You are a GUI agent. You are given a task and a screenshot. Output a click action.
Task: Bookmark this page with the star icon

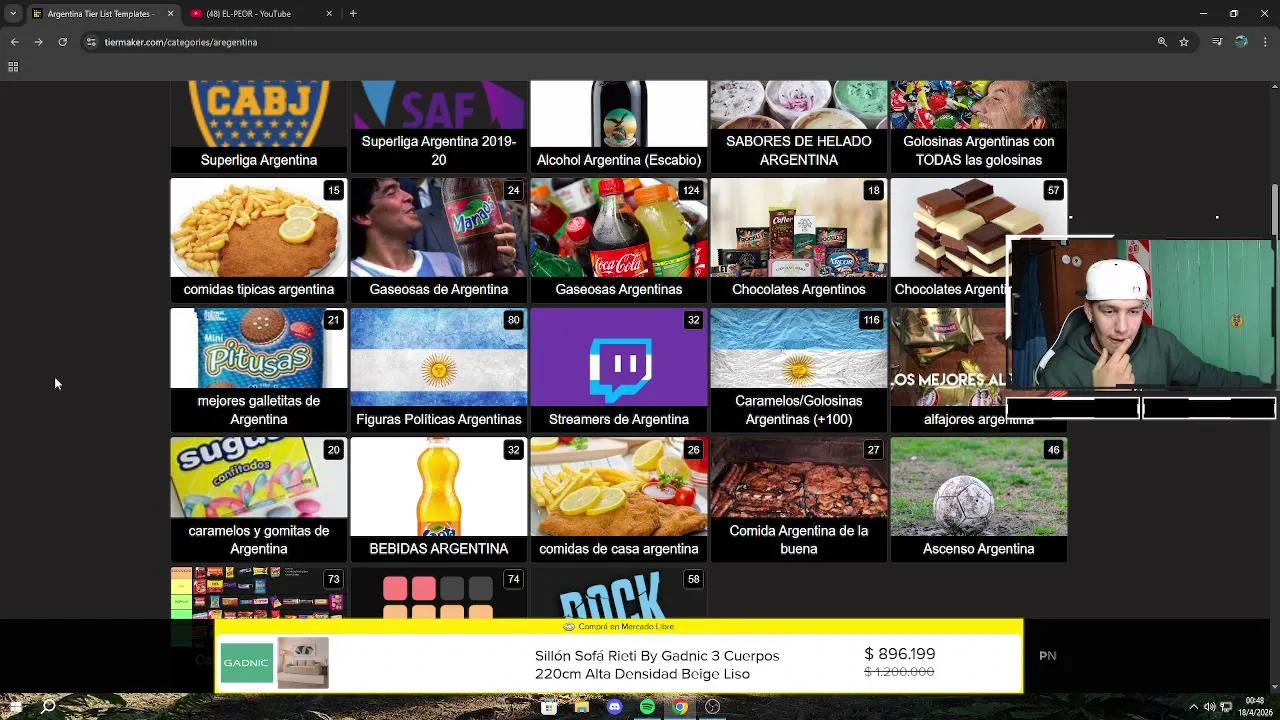pos(1184,42)
